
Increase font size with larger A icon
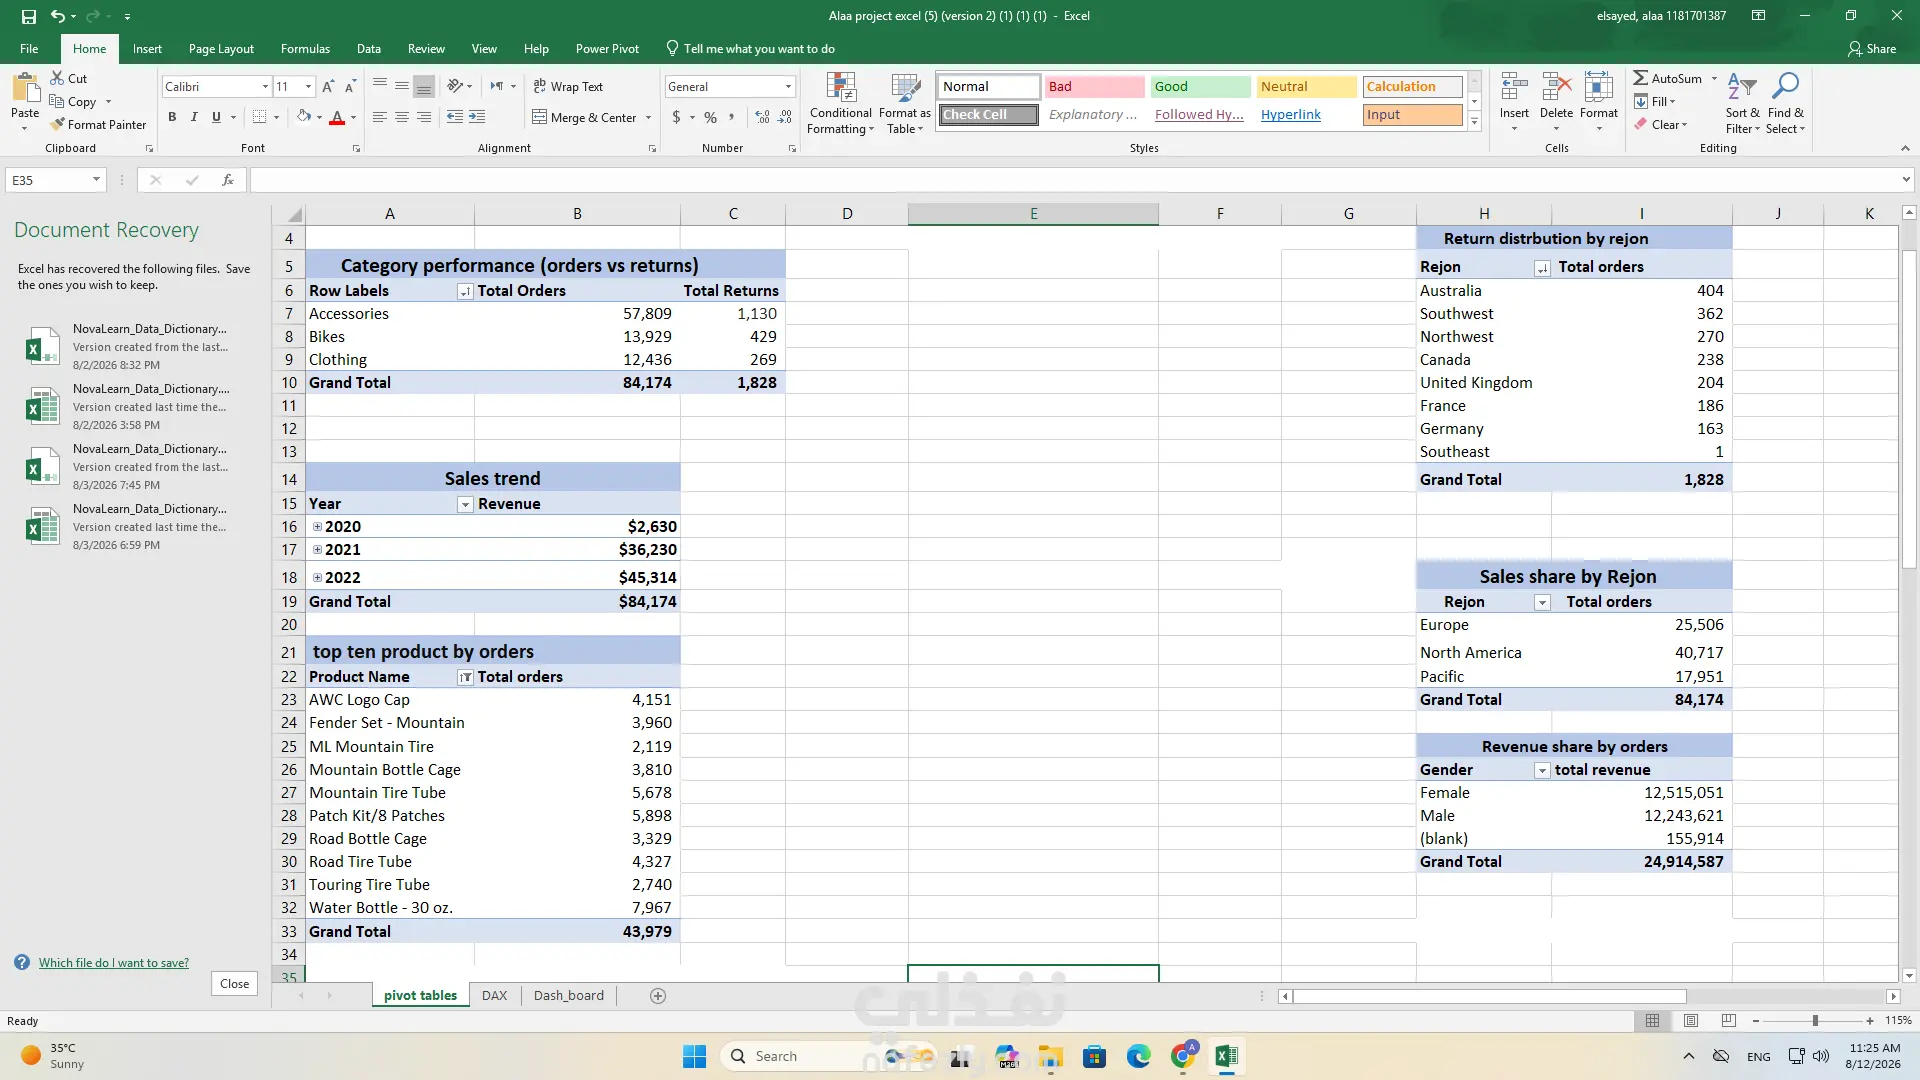coord(328,87)
